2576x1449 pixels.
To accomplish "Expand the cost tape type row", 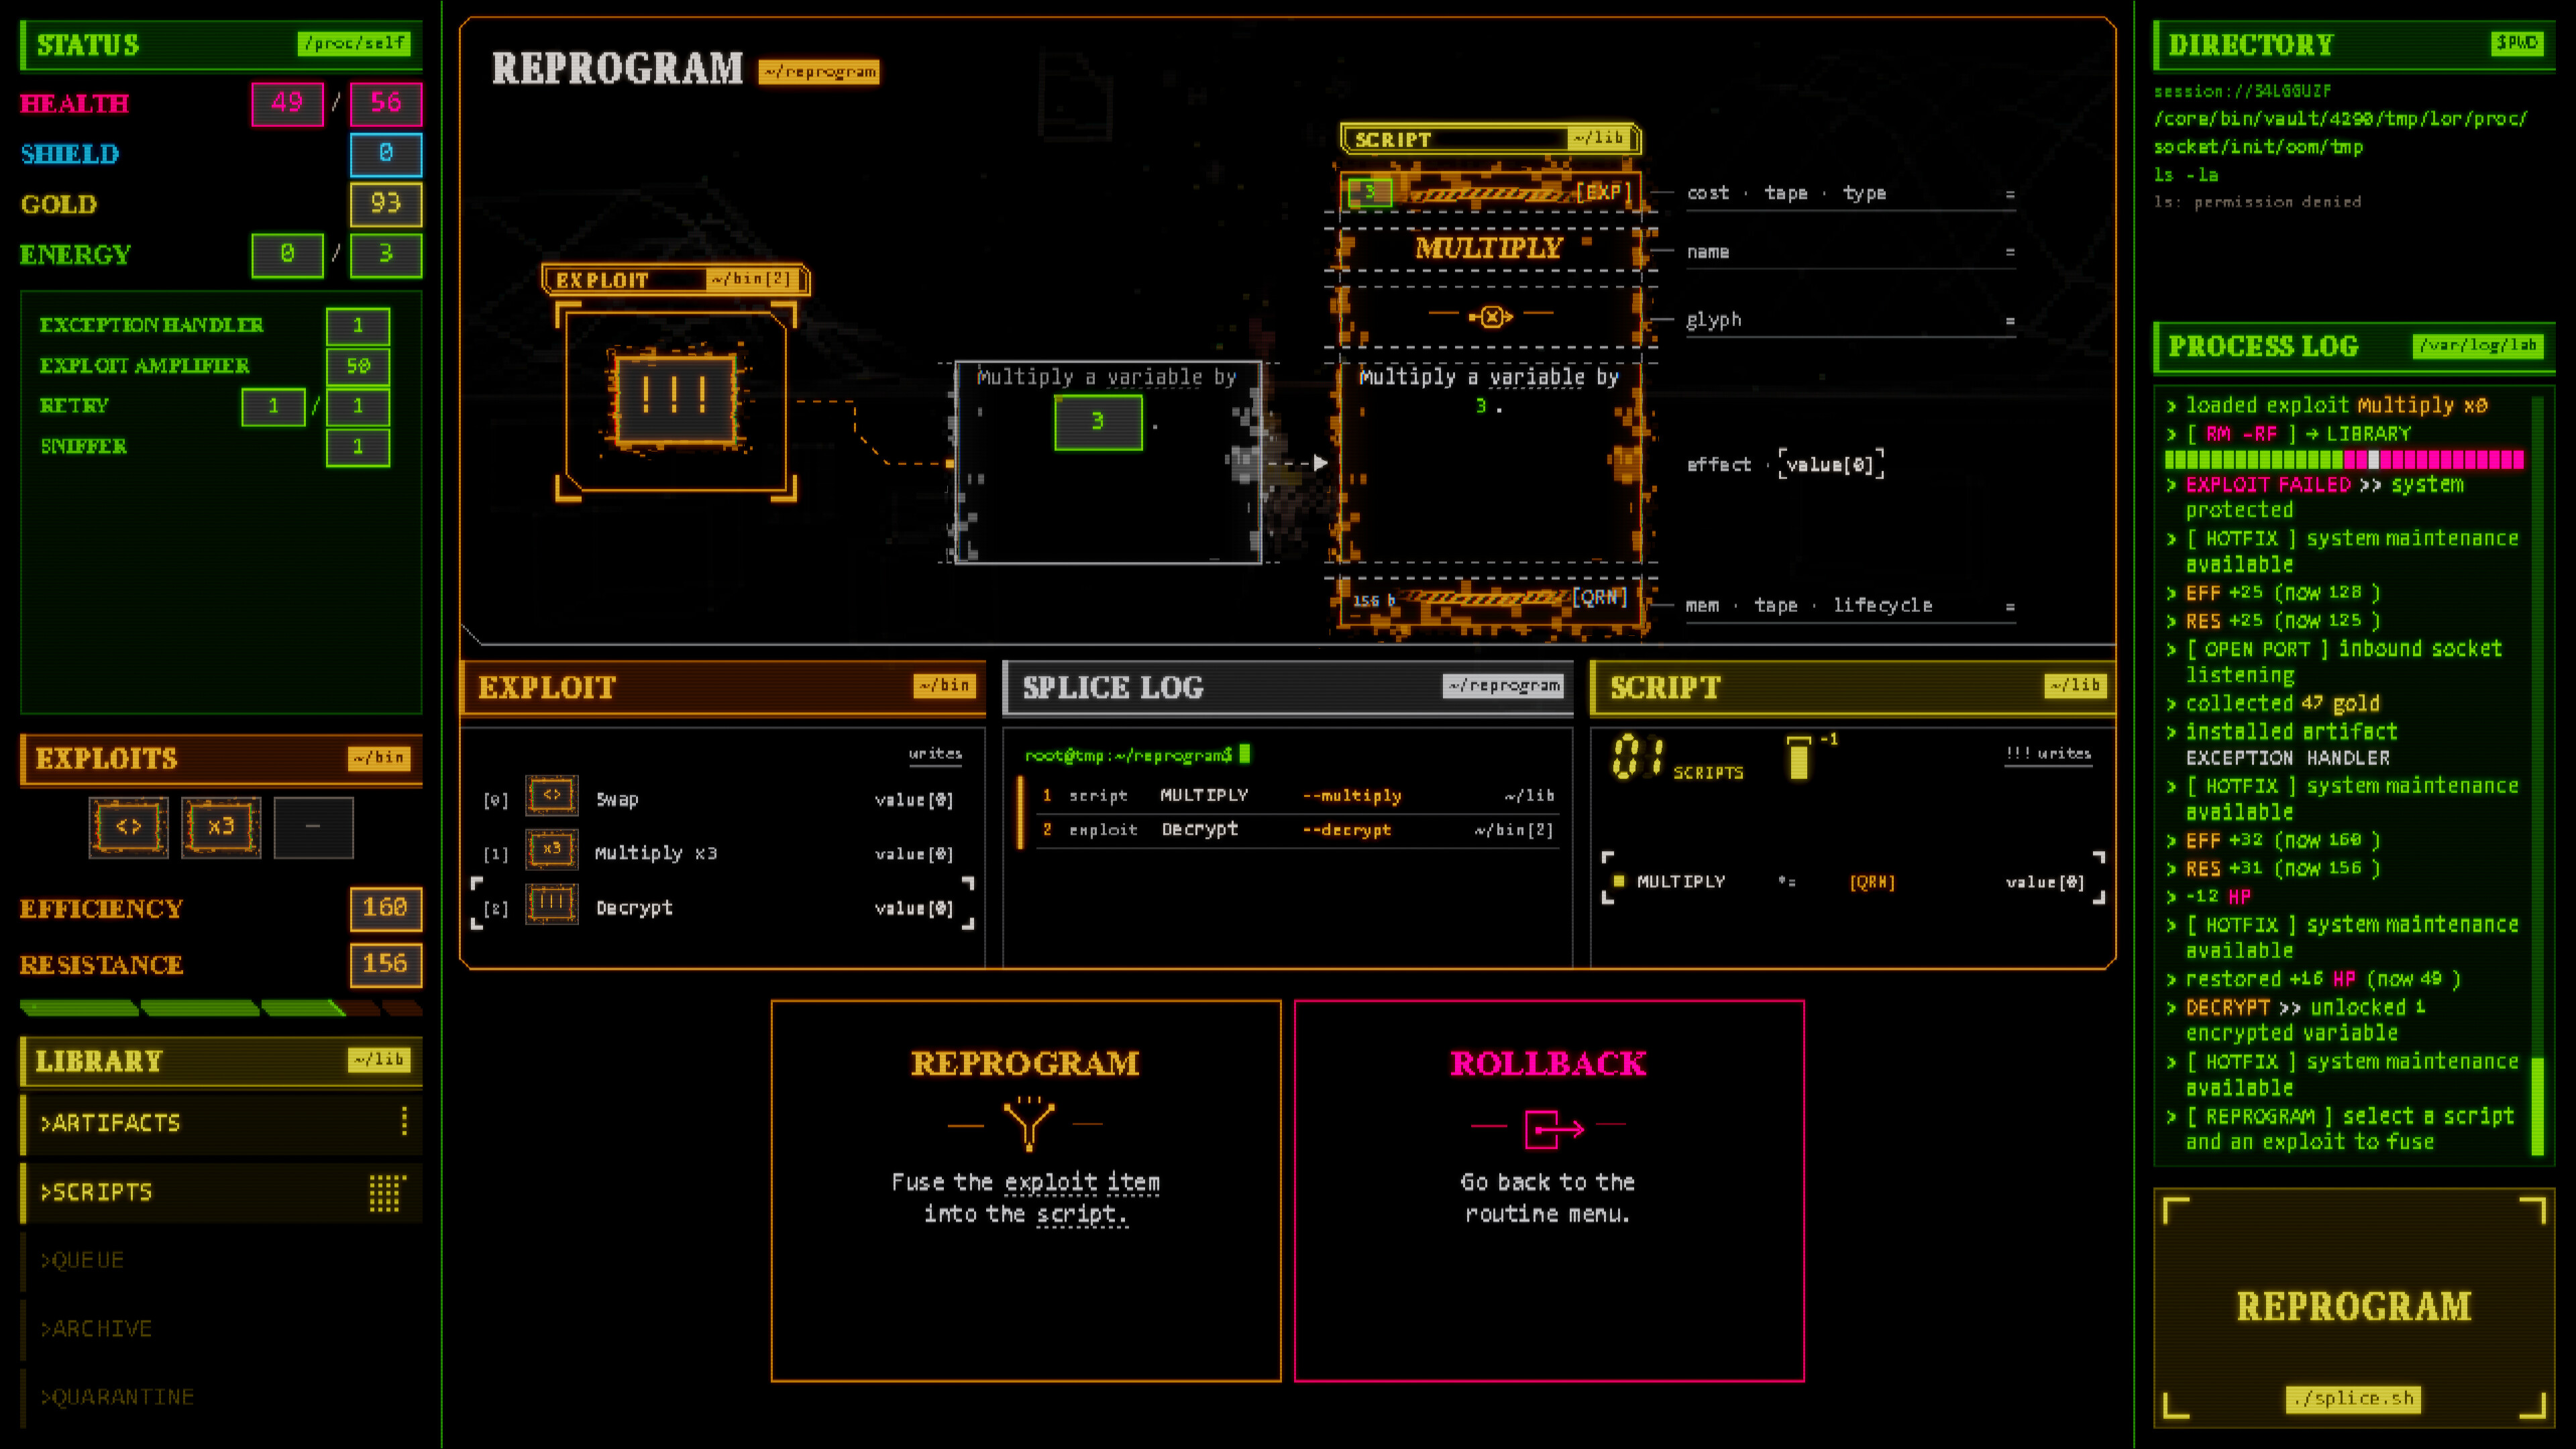I will (1850, 194).
